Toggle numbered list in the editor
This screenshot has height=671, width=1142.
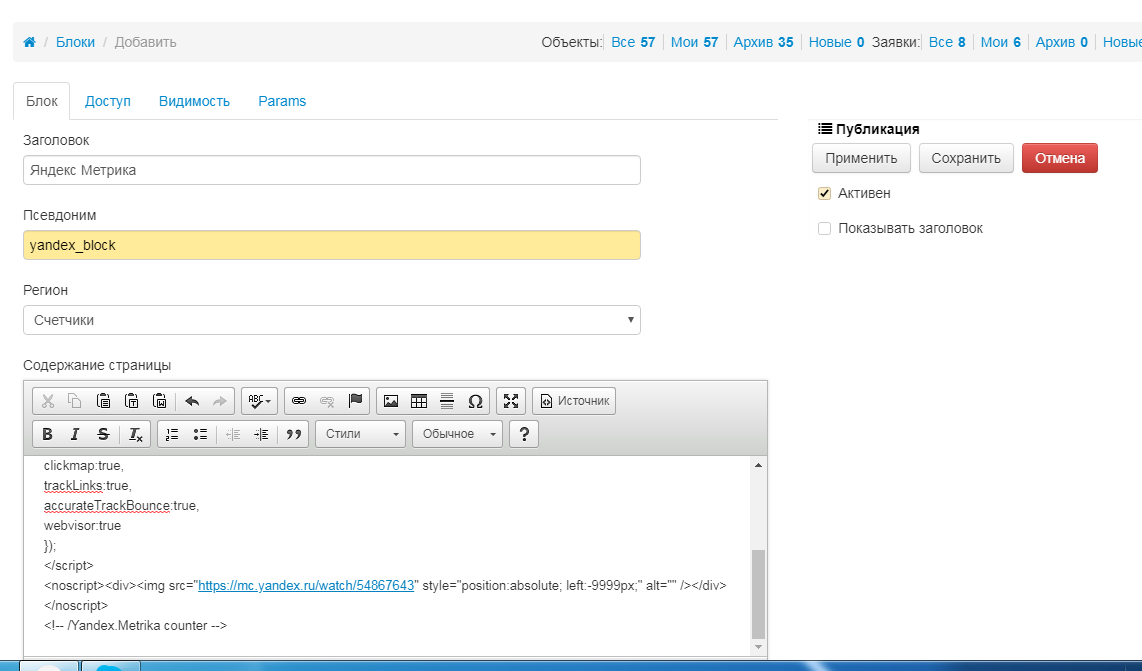point(172,434)
